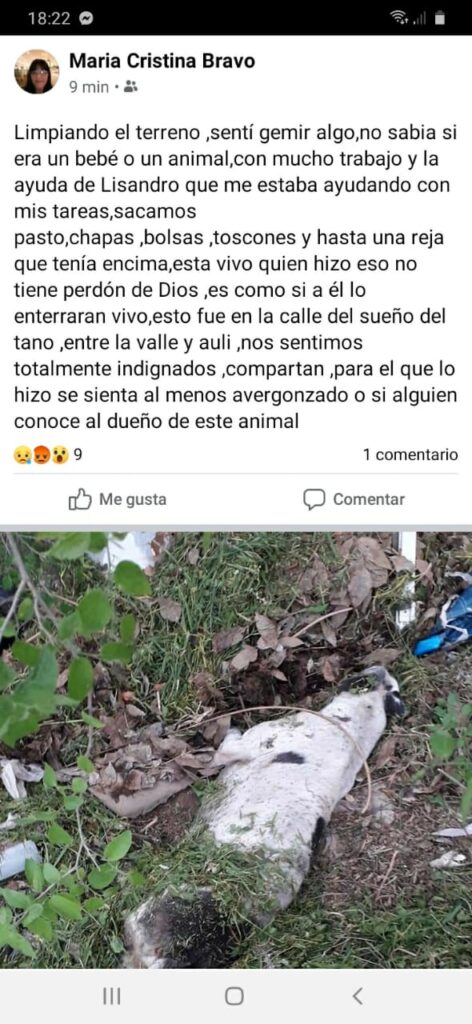The width and height of the screenshot is (472, 1024).
Task: View the reactions count of 9
Action: [78, 455]
